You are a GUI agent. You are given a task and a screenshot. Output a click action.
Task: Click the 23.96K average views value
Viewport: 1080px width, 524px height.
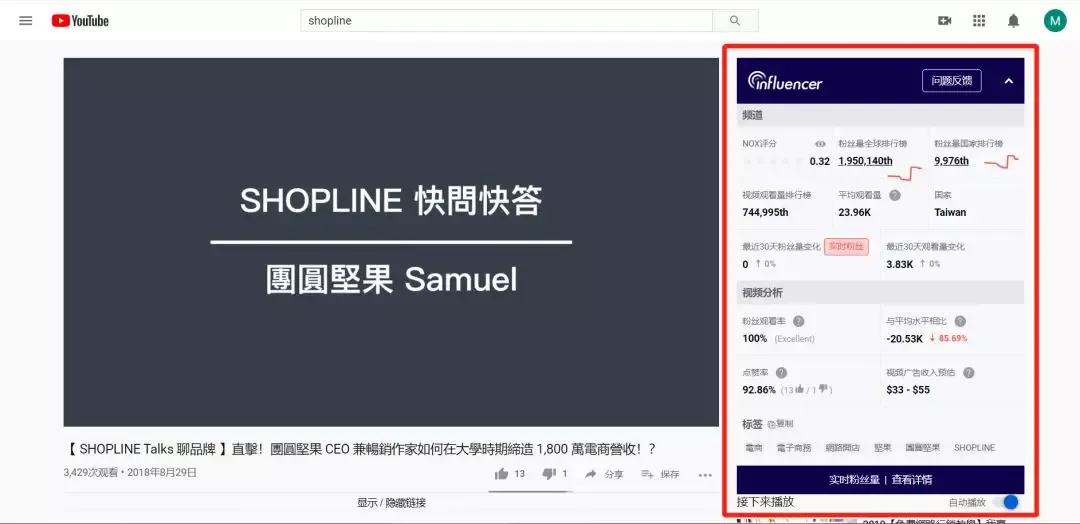point(855,212)
